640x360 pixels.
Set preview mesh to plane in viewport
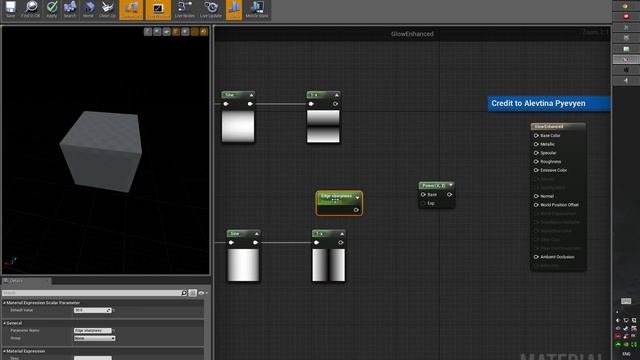coord(167,32)
